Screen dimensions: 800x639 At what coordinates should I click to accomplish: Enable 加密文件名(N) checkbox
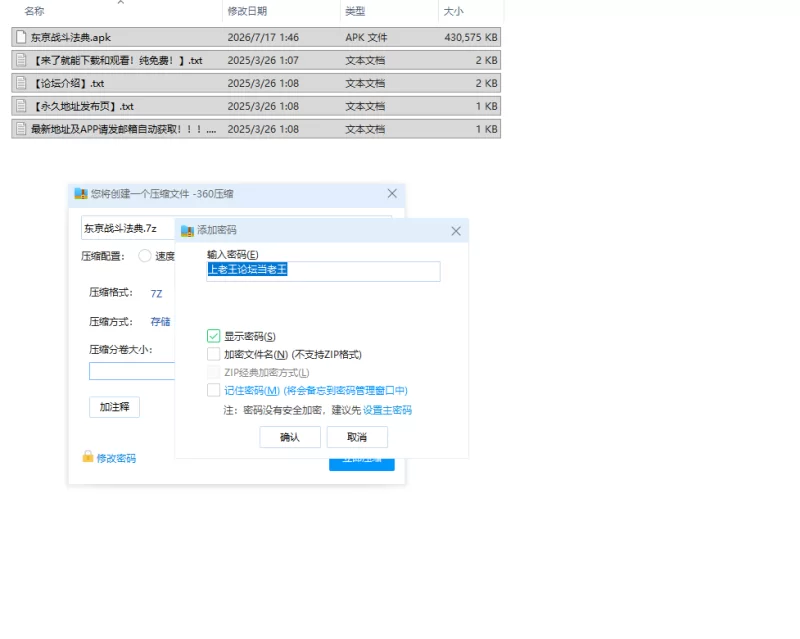[213, 354]
